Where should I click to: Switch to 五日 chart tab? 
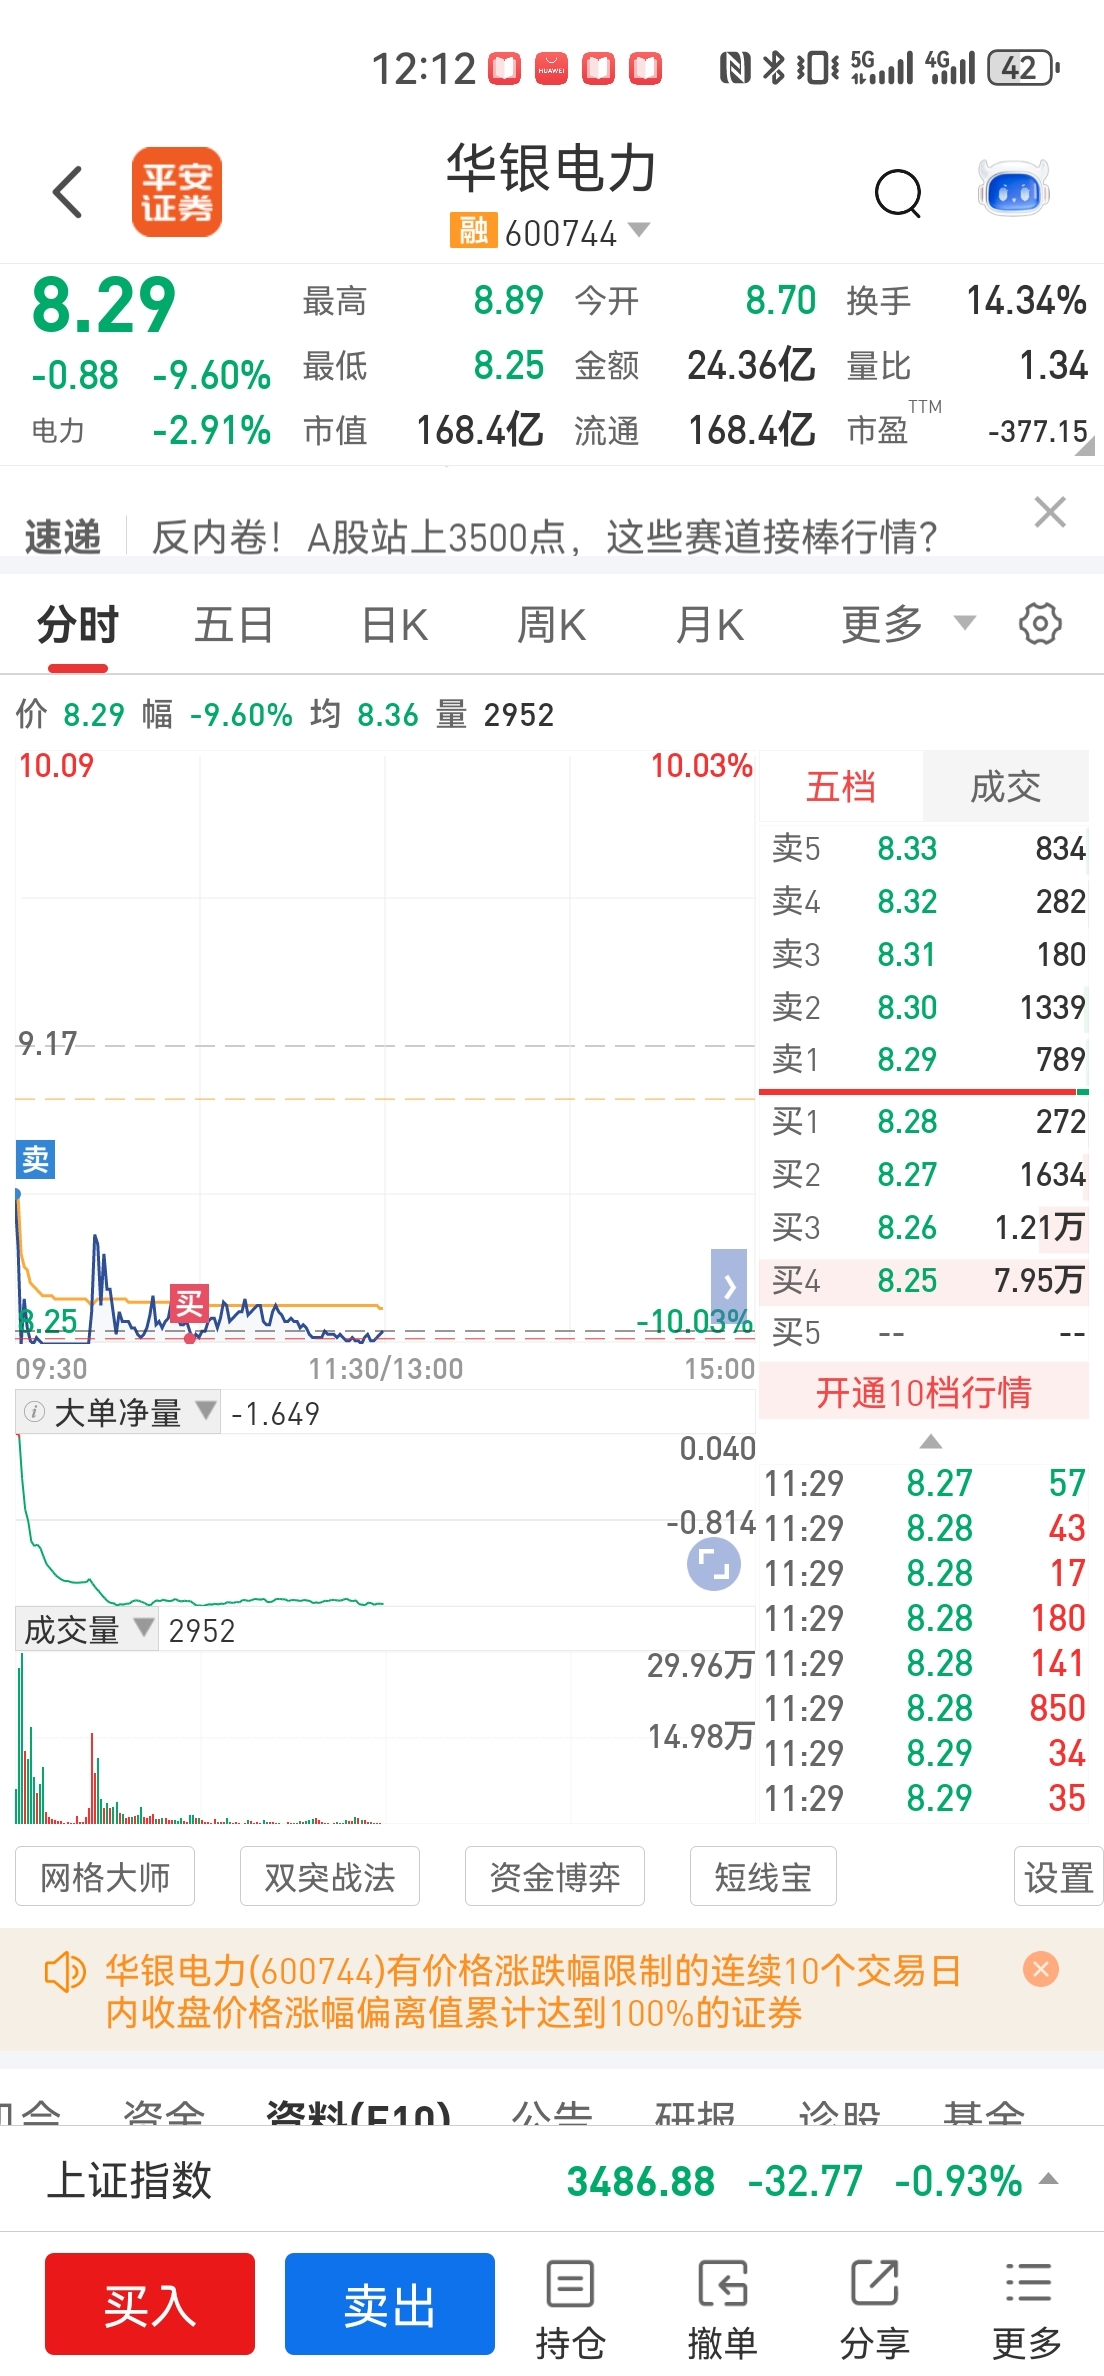[x=234, y=625]
